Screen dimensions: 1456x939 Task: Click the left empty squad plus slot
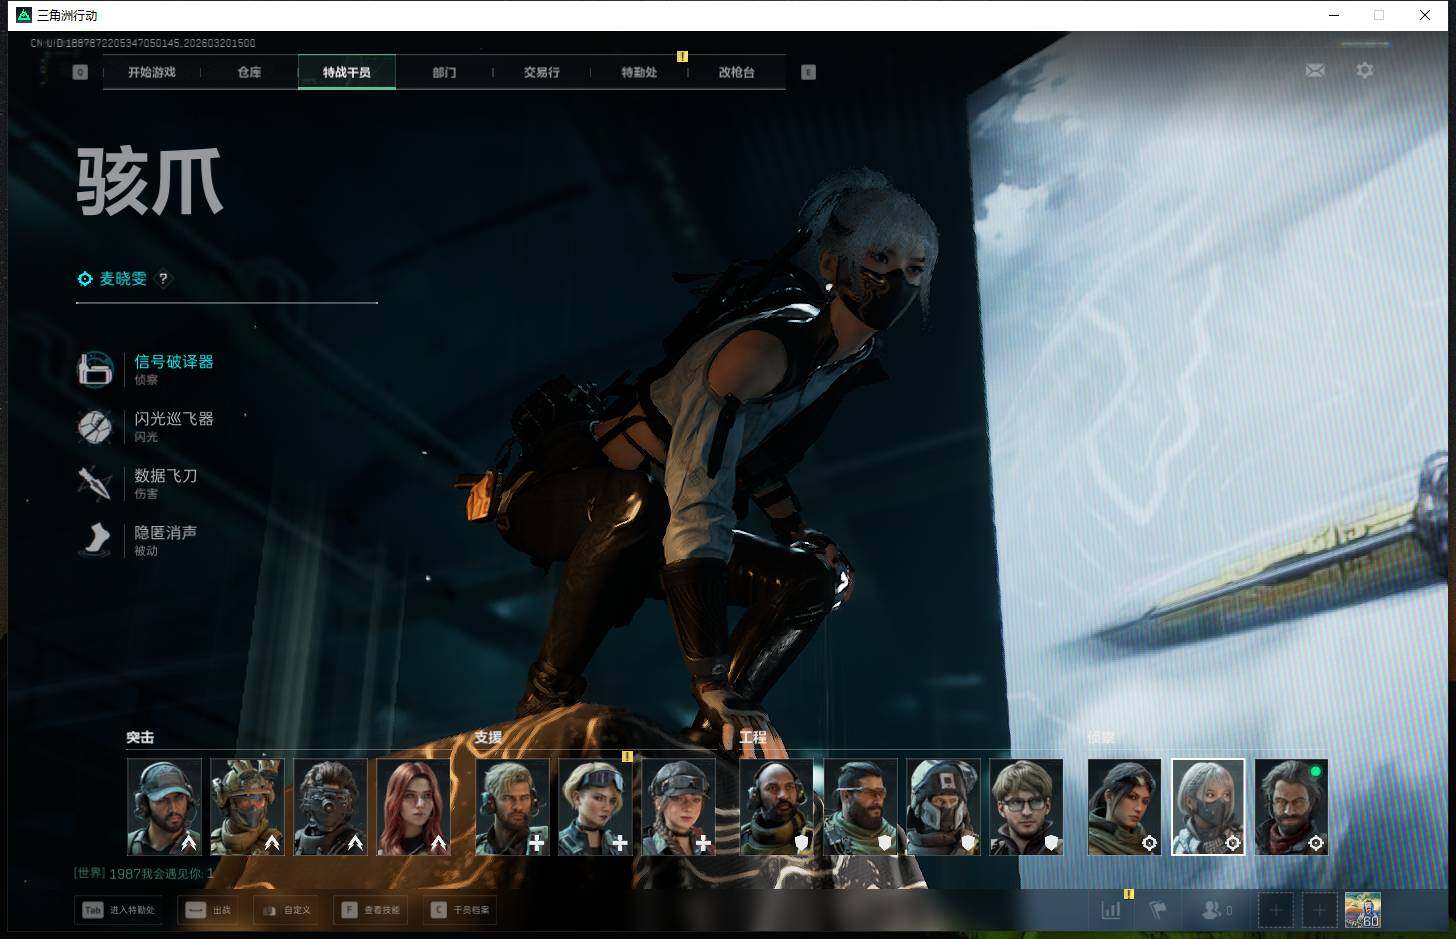[1275, 910]
